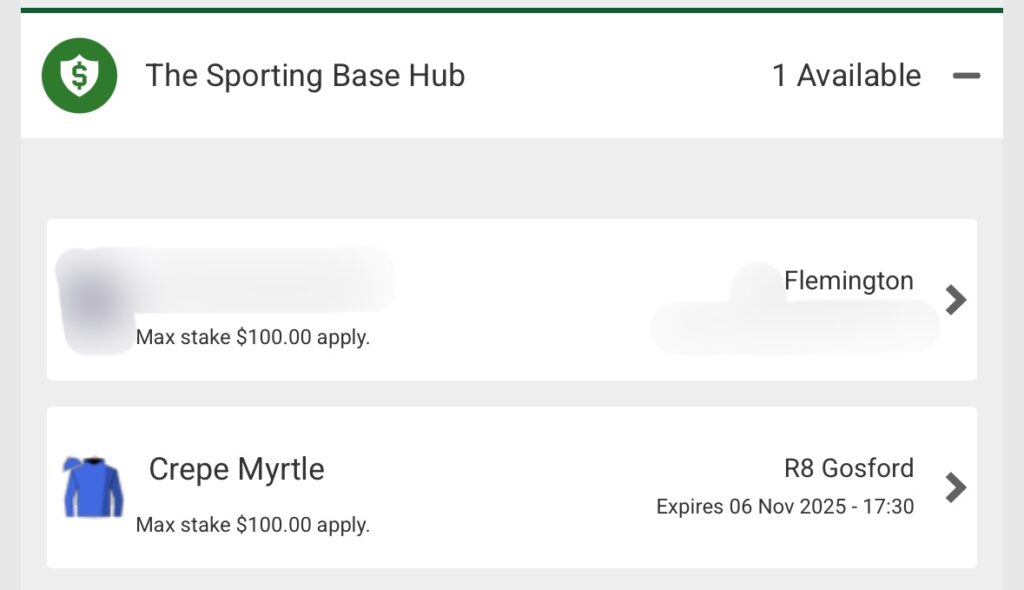The image size is (1024, 590).
Task: Click the "R8 Gosford" race label
Action: 848,468
